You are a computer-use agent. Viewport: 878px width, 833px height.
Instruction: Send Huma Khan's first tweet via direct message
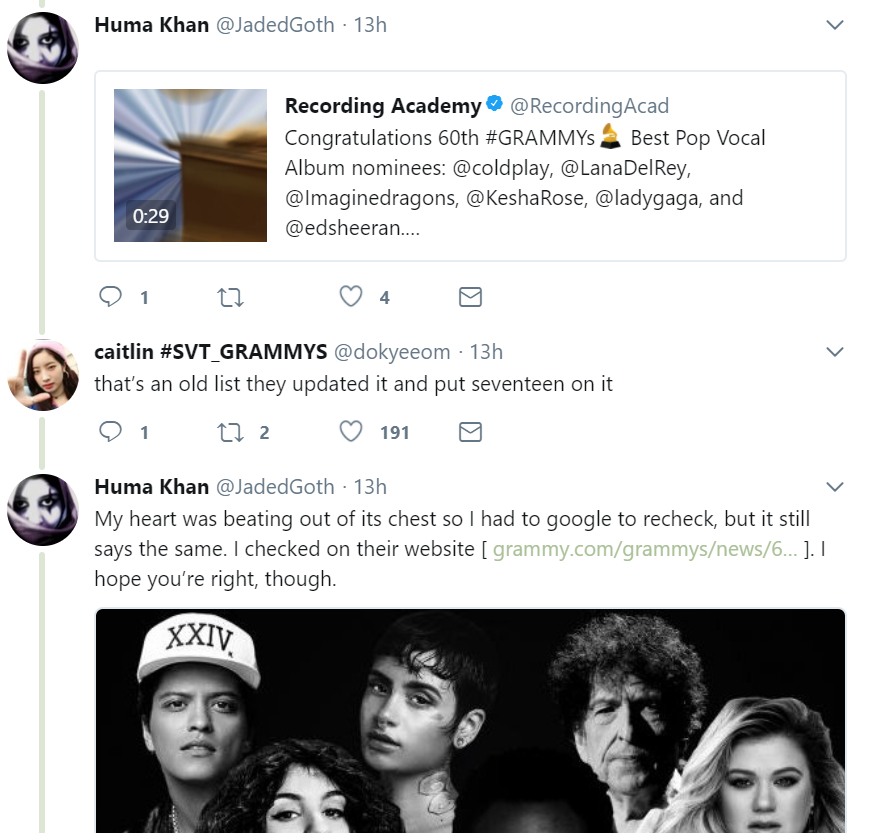tap(470, 297)
